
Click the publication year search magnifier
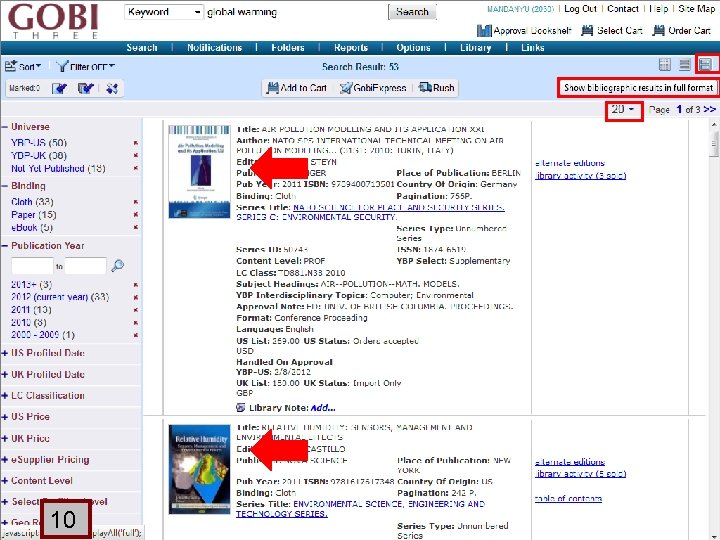pos(118,265)
